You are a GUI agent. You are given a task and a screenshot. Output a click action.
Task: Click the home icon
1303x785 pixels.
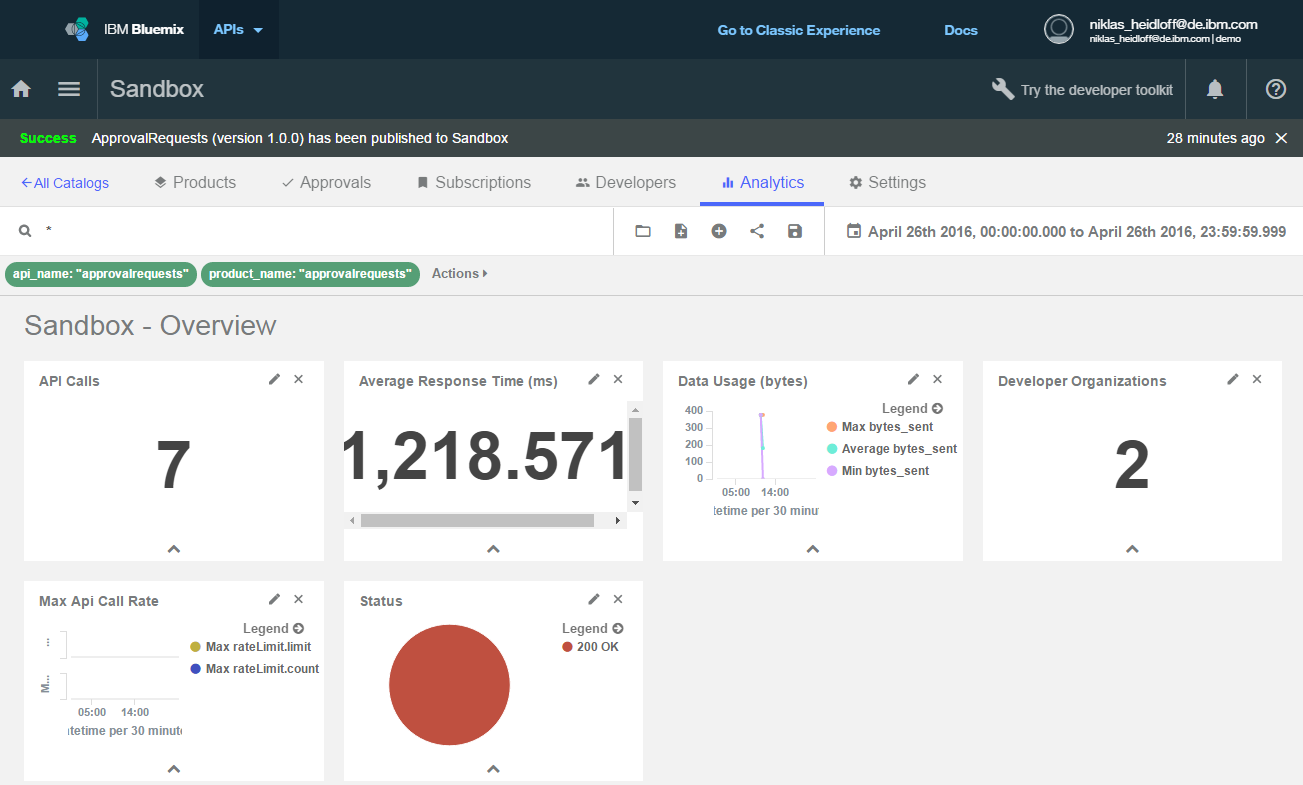21,89
